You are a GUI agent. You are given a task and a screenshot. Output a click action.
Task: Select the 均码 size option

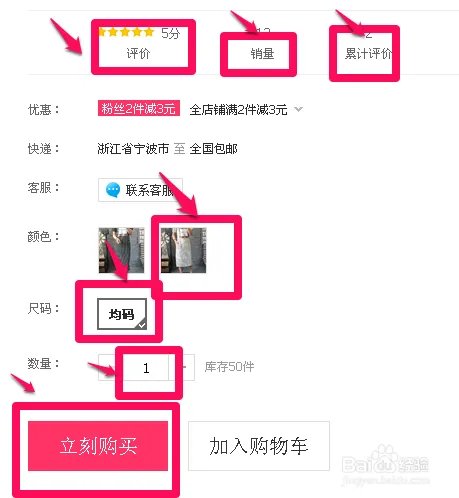[122, 314]
